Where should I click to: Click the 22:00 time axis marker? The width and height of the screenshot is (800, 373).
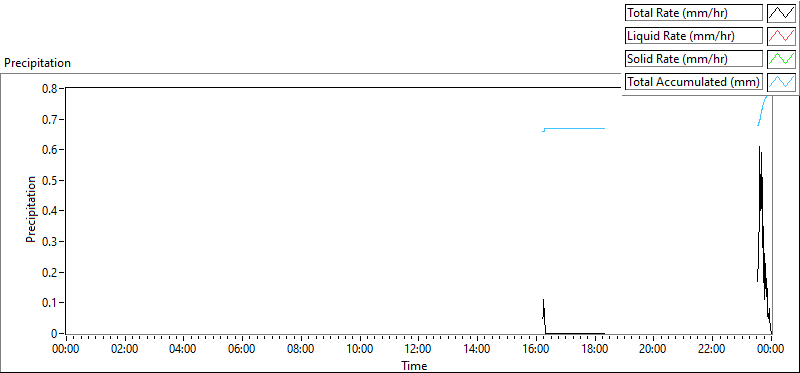tap(712, 350)
